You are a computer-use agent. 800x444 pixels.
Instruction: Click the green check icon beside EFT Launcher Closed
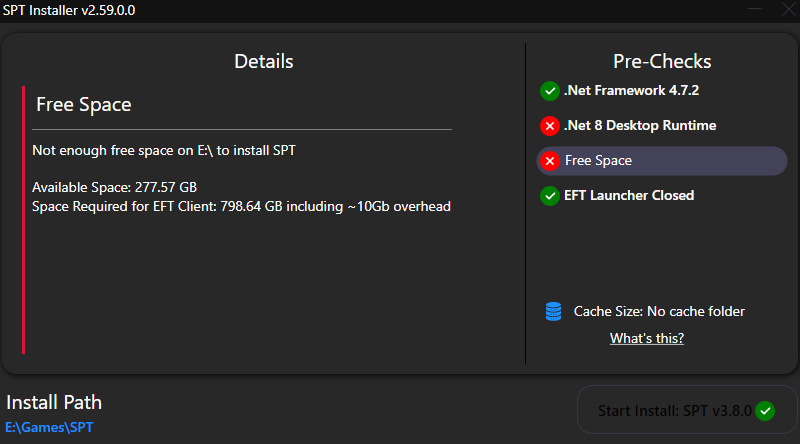click(x=549, y=196)
